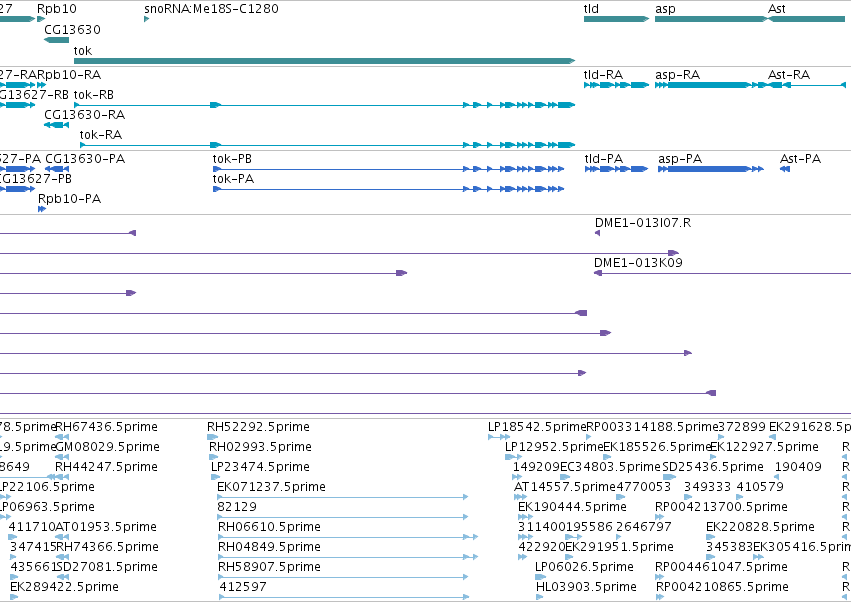The image size is (851, 602).
Task: Select the RH44247.5prime EST label
Action: point(106,467)
